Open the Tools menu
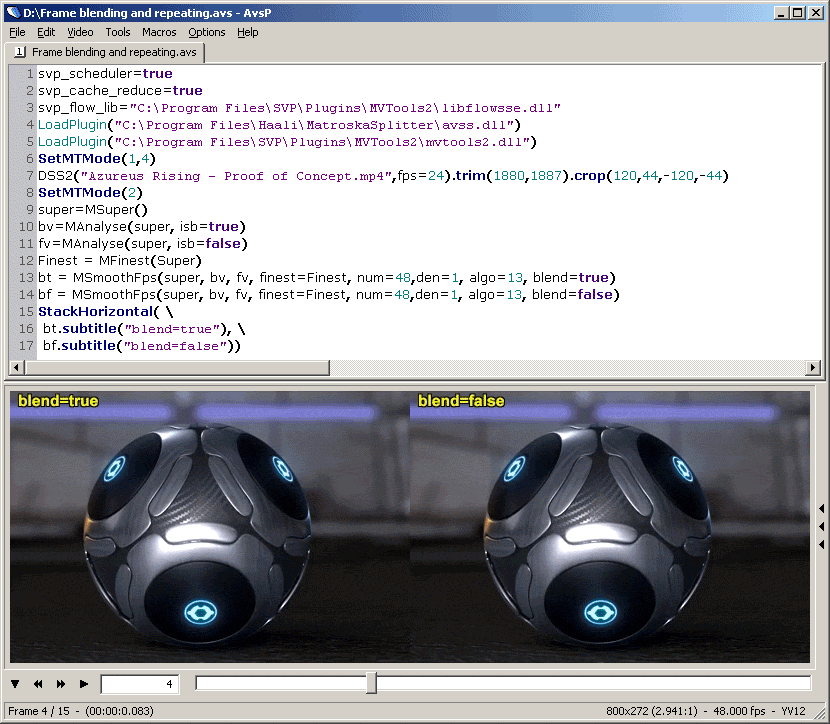 coord(118,32)
